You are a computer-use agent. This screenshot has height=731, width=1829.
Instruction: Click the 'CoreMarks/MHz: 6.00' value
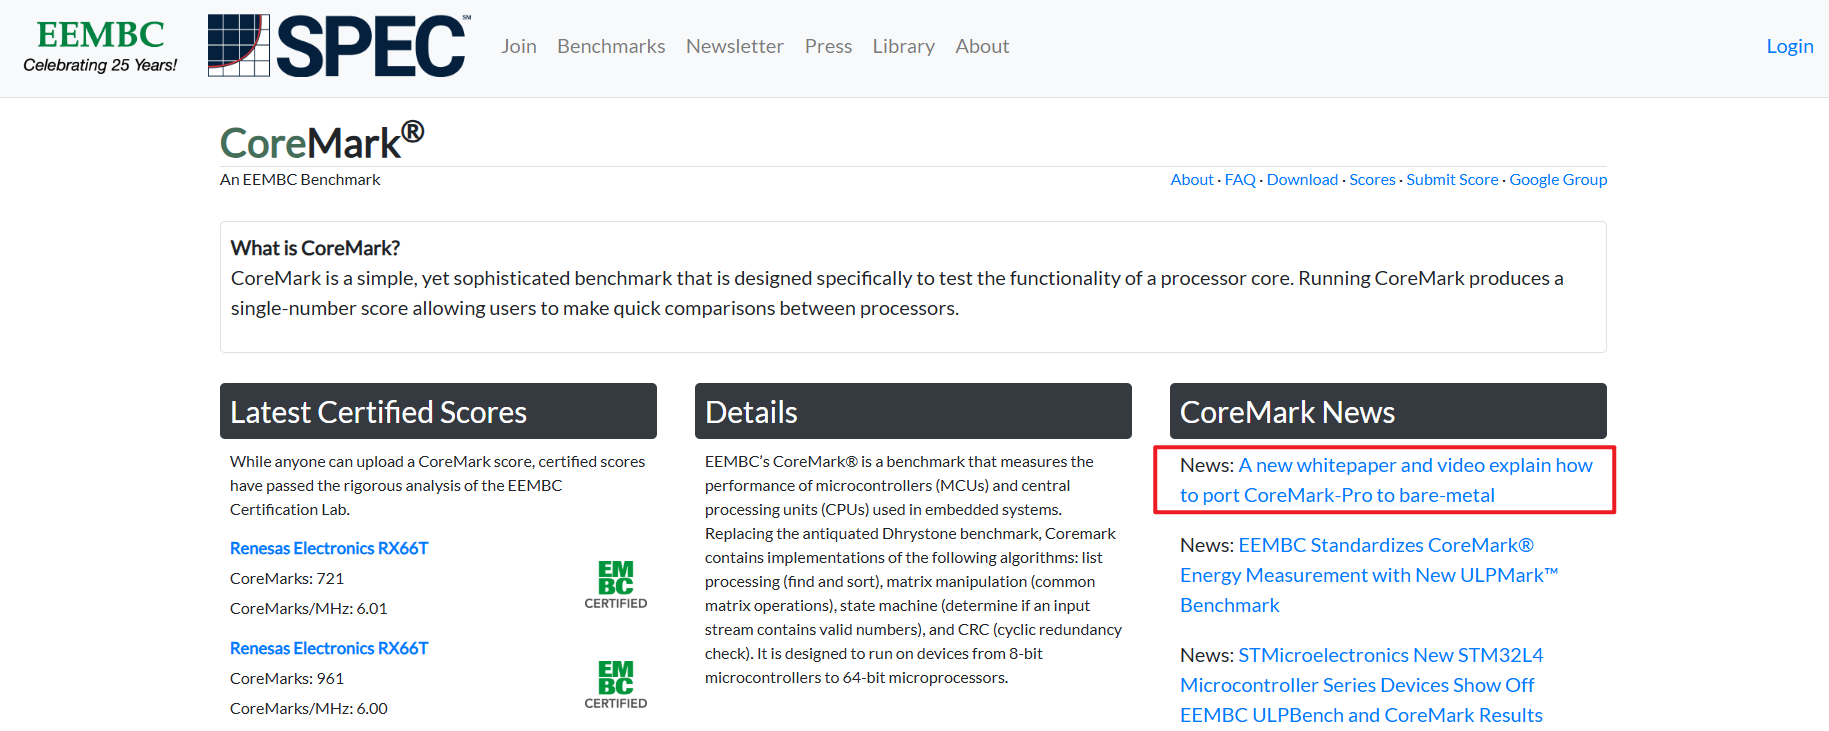(x=309, y=708)
